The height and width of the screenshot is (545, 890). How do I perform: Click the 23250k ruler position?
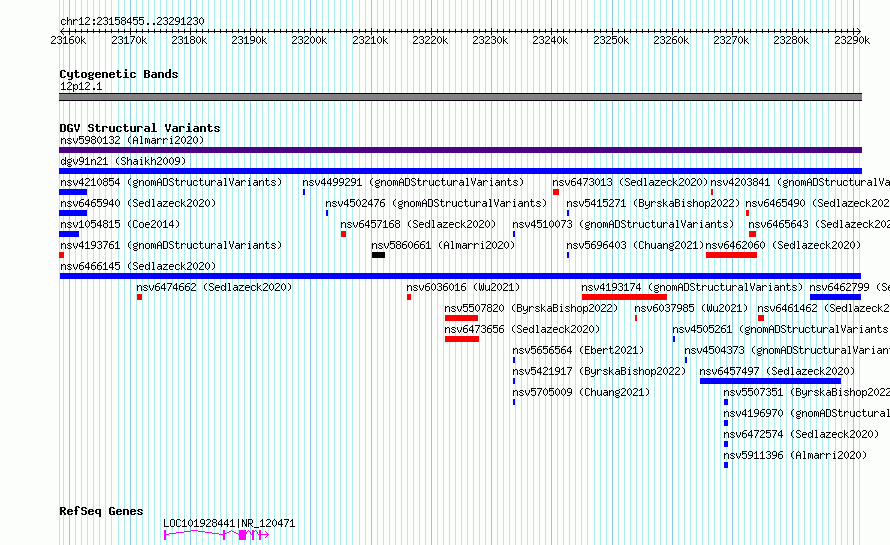[x=611, y=40]
